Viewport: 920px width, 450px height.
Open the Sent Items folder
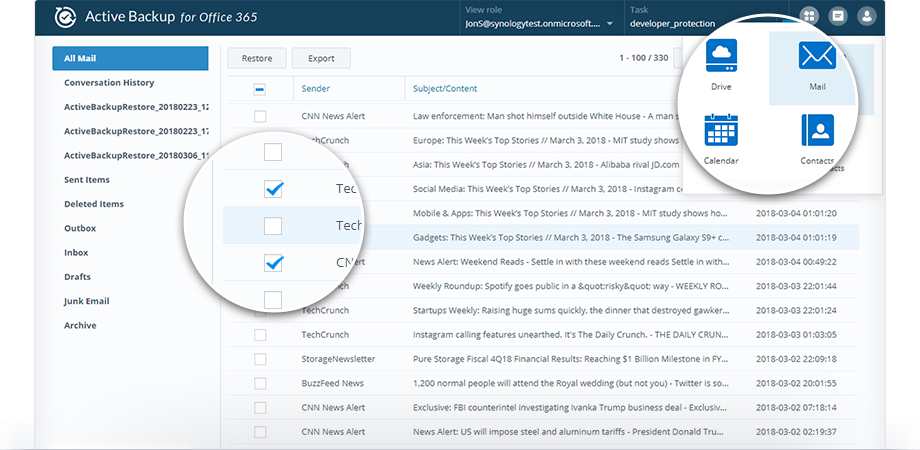point(87,180)
